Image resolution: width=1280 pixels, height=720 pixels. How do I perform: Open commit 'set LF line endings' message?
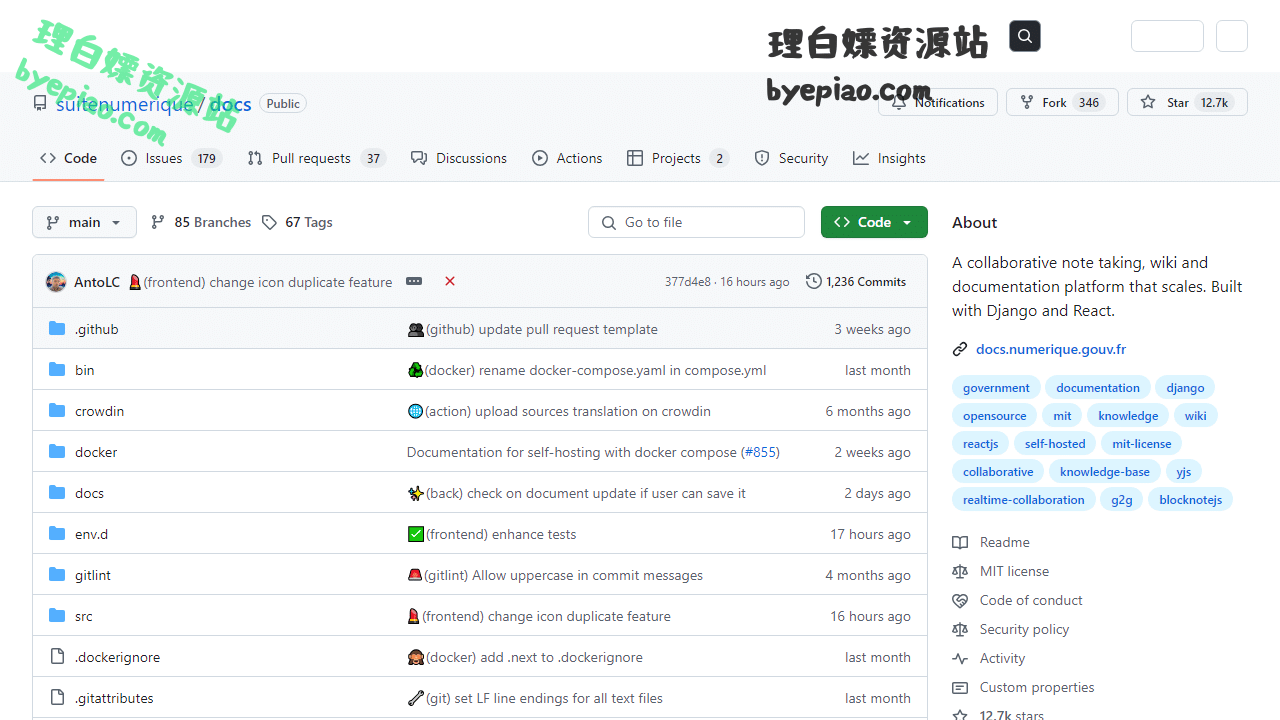535,698
